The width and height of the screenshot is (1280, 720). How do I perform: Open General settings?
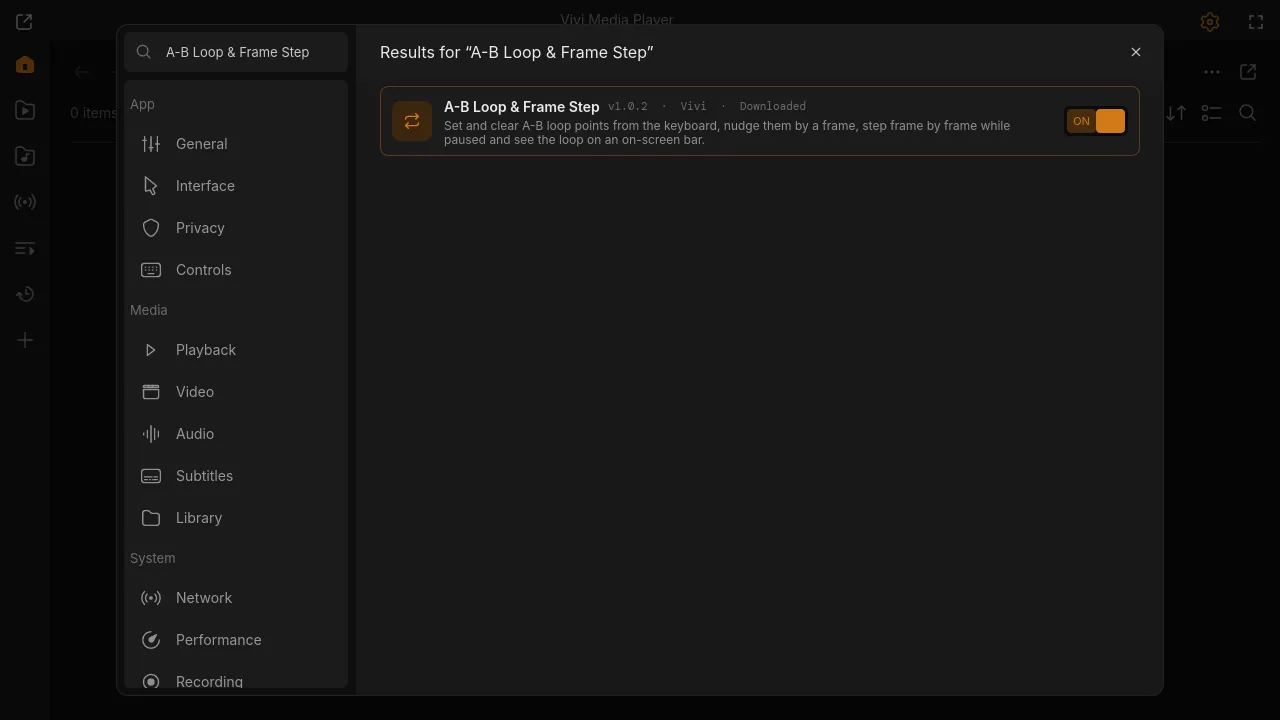(236, 144)
